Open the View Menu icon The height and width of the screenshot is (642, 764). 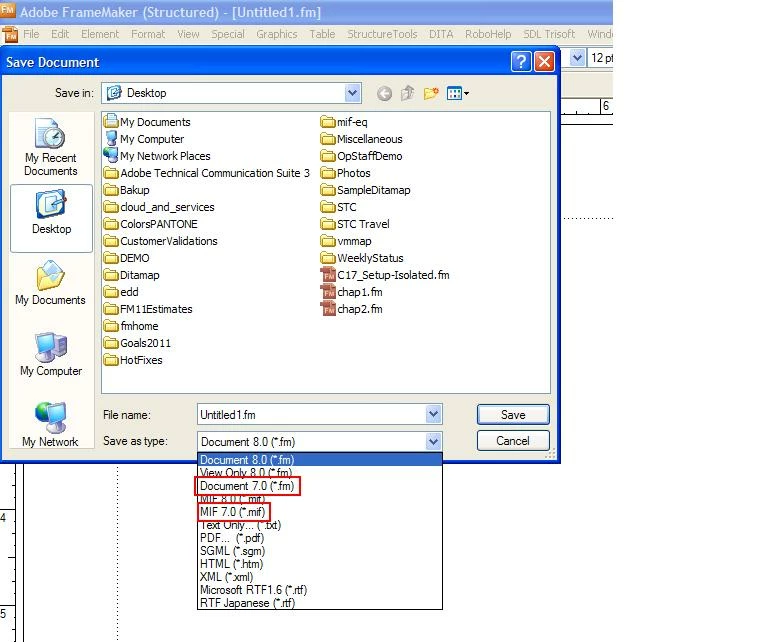(x=458, y=93)
